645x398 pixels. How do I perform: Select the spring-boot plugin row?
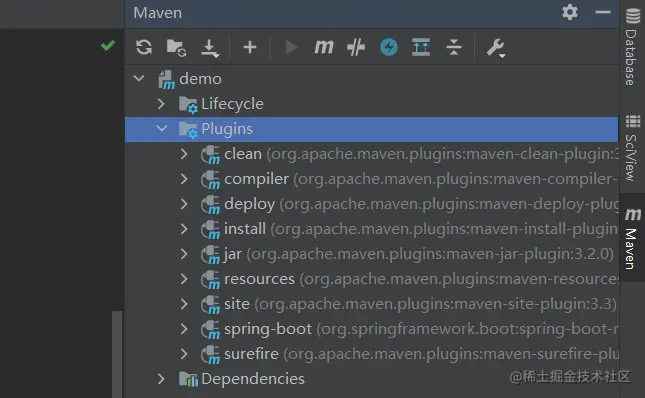[371, 329]
